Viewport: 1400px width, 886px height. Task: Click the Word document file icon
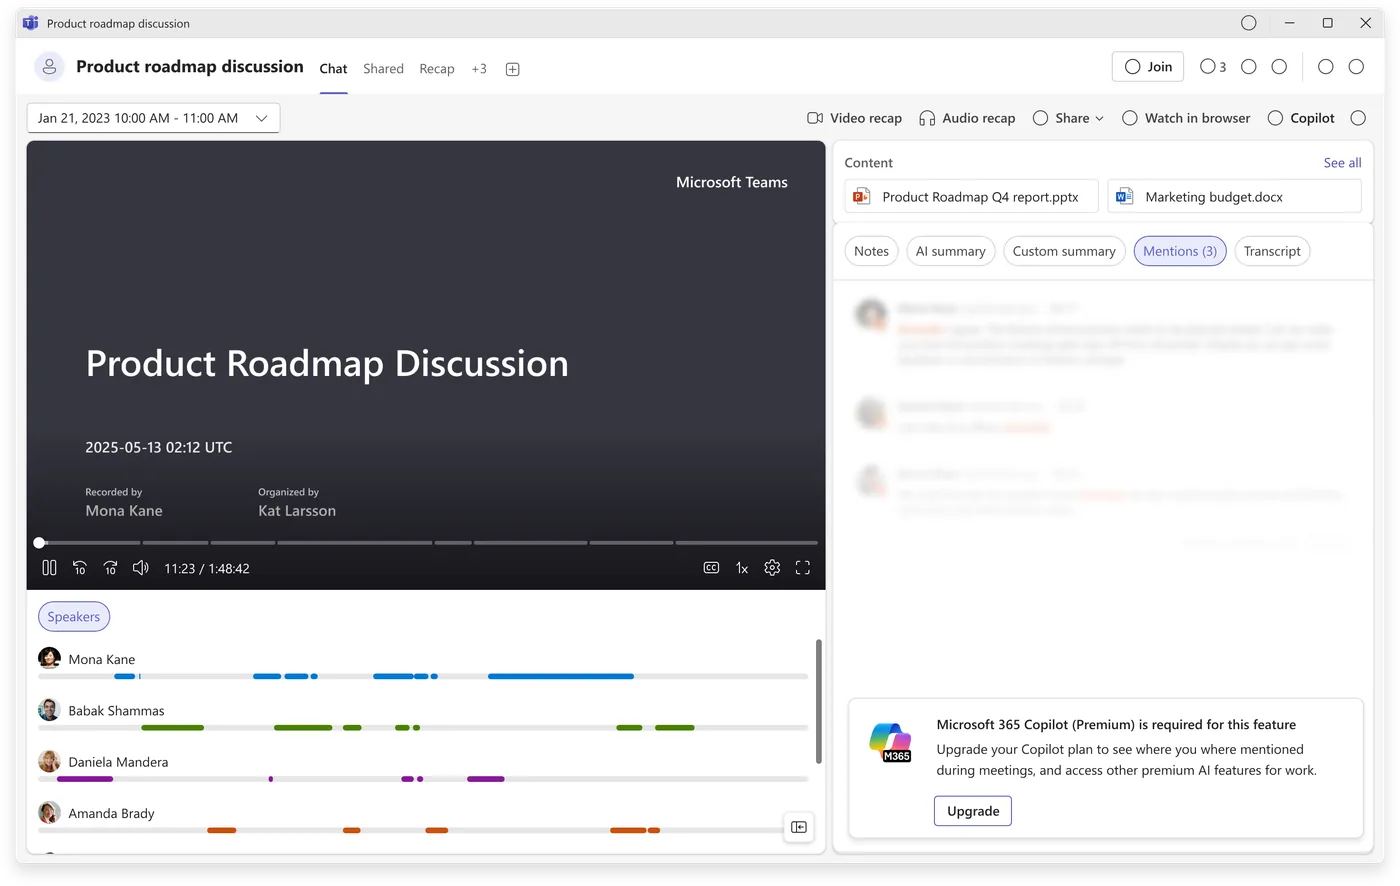tap(1124, 197)
